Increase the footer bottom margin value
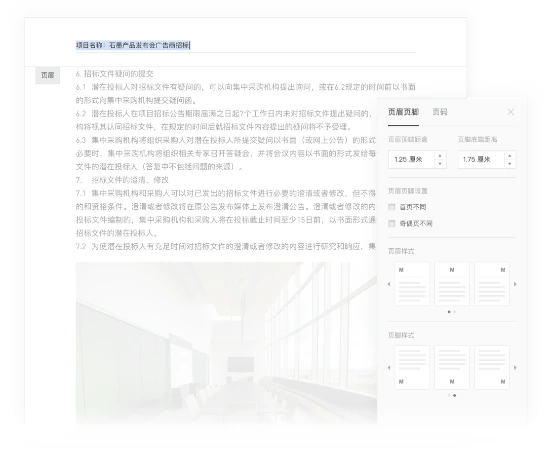 510,156
